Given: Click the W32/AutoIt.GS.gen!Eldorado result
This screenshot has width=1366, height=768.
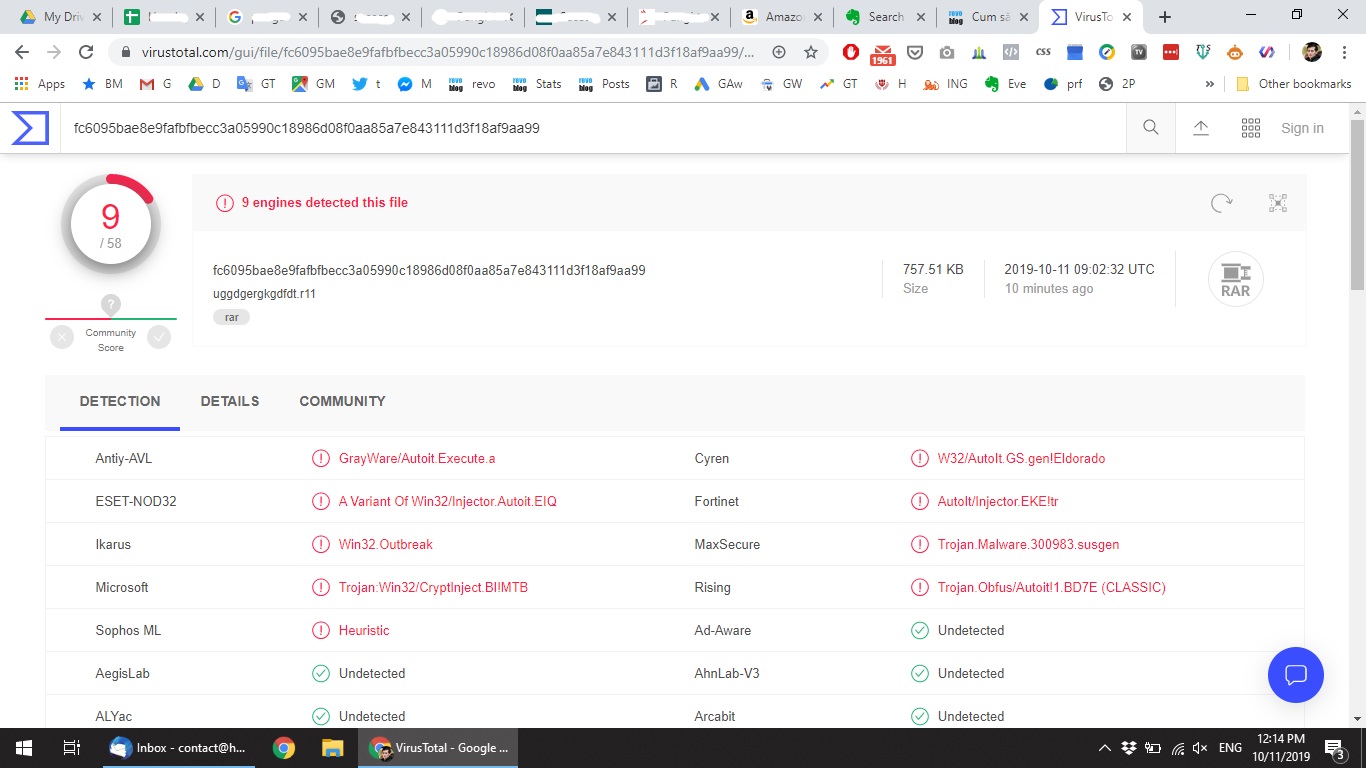Looking at the screenshot, I should click(x=1021, y=458).
